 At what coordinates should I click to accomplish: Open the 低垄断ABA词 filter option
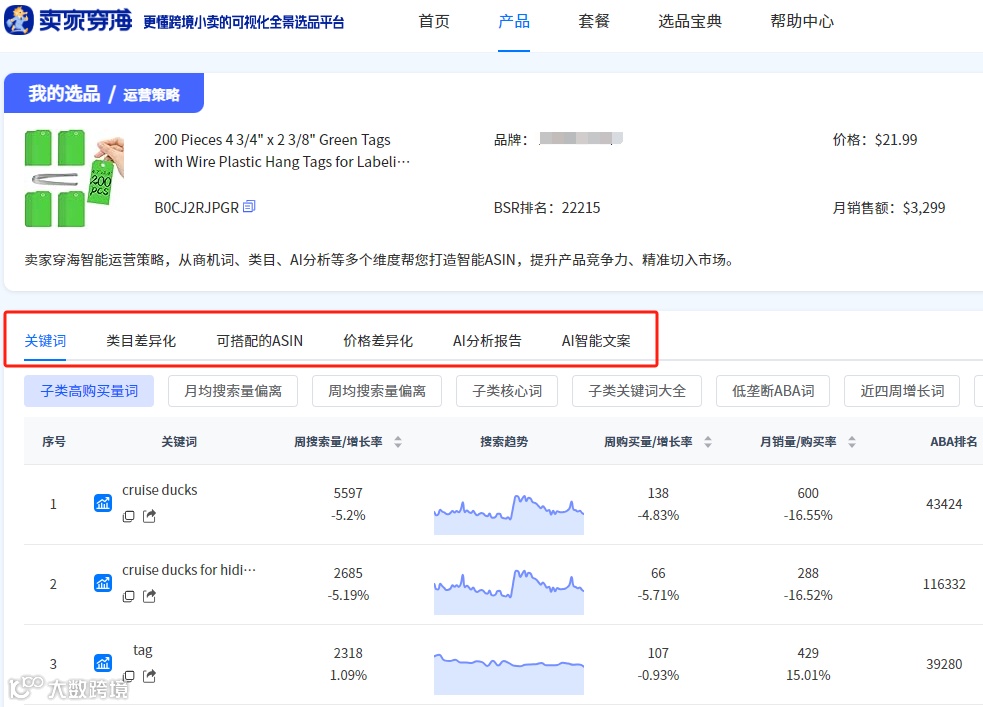click(772, 391)
